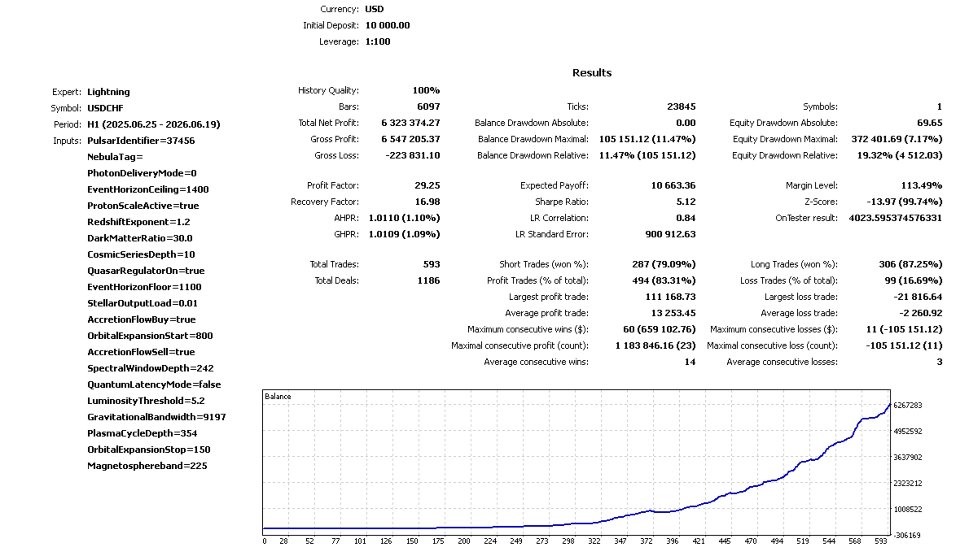Image resolution: width=960 pixels, height=556 pixels.
Task: Click the Leverage value 1:100
Action: point(378,42)
